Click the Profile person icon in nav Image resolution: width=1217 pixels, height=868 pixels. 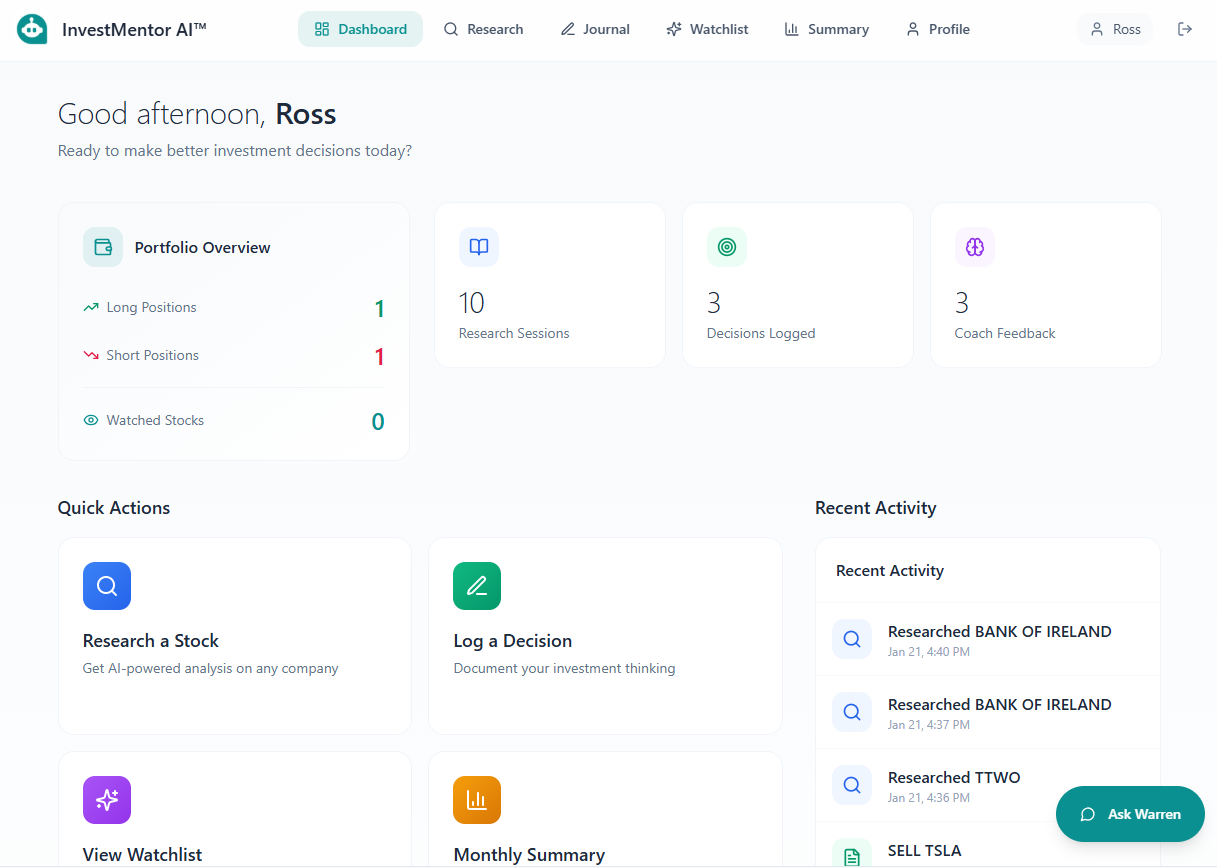tap(913, 29)
